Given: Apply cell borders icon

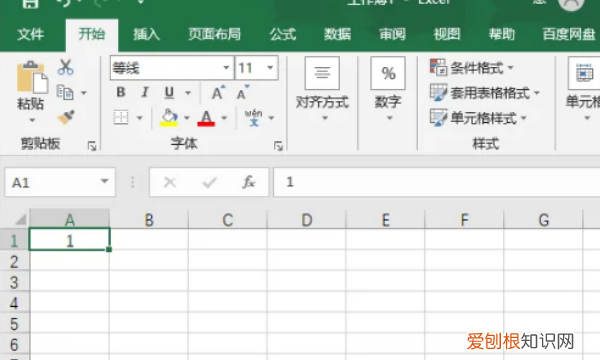Looking at the screenshot, I should 121,117.
